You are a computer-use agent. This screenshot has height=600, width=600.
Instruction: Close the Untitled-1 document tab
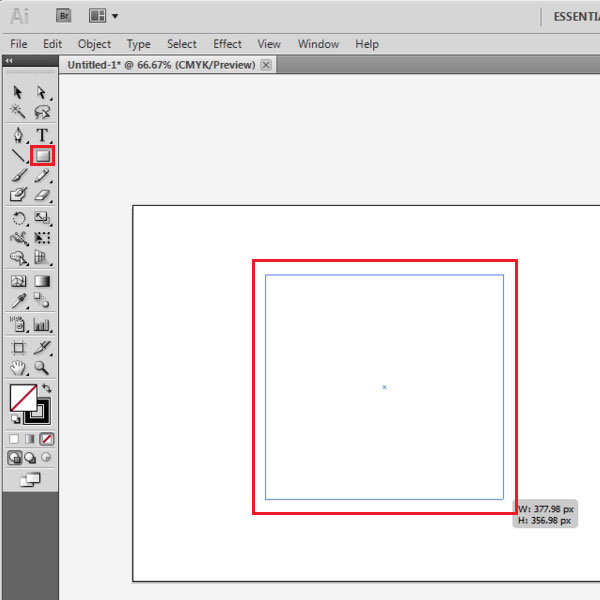[x=266, y=65]
